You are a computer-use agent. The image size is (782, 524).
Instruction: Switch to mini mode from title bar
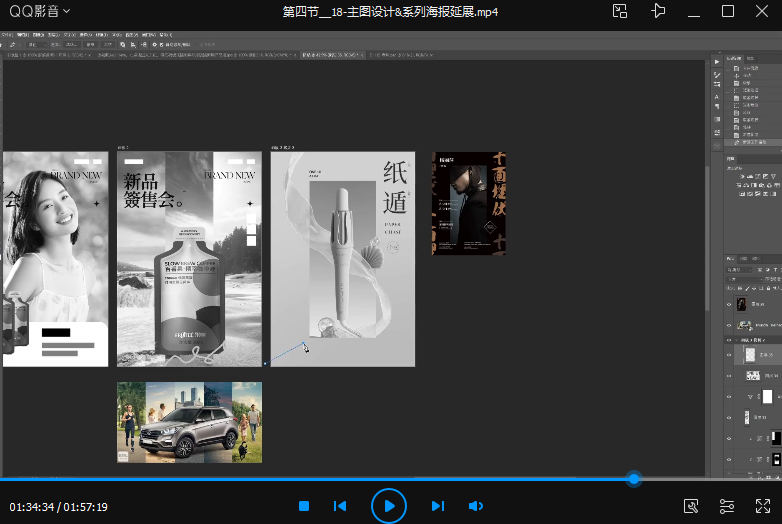[x=620, y=11]
